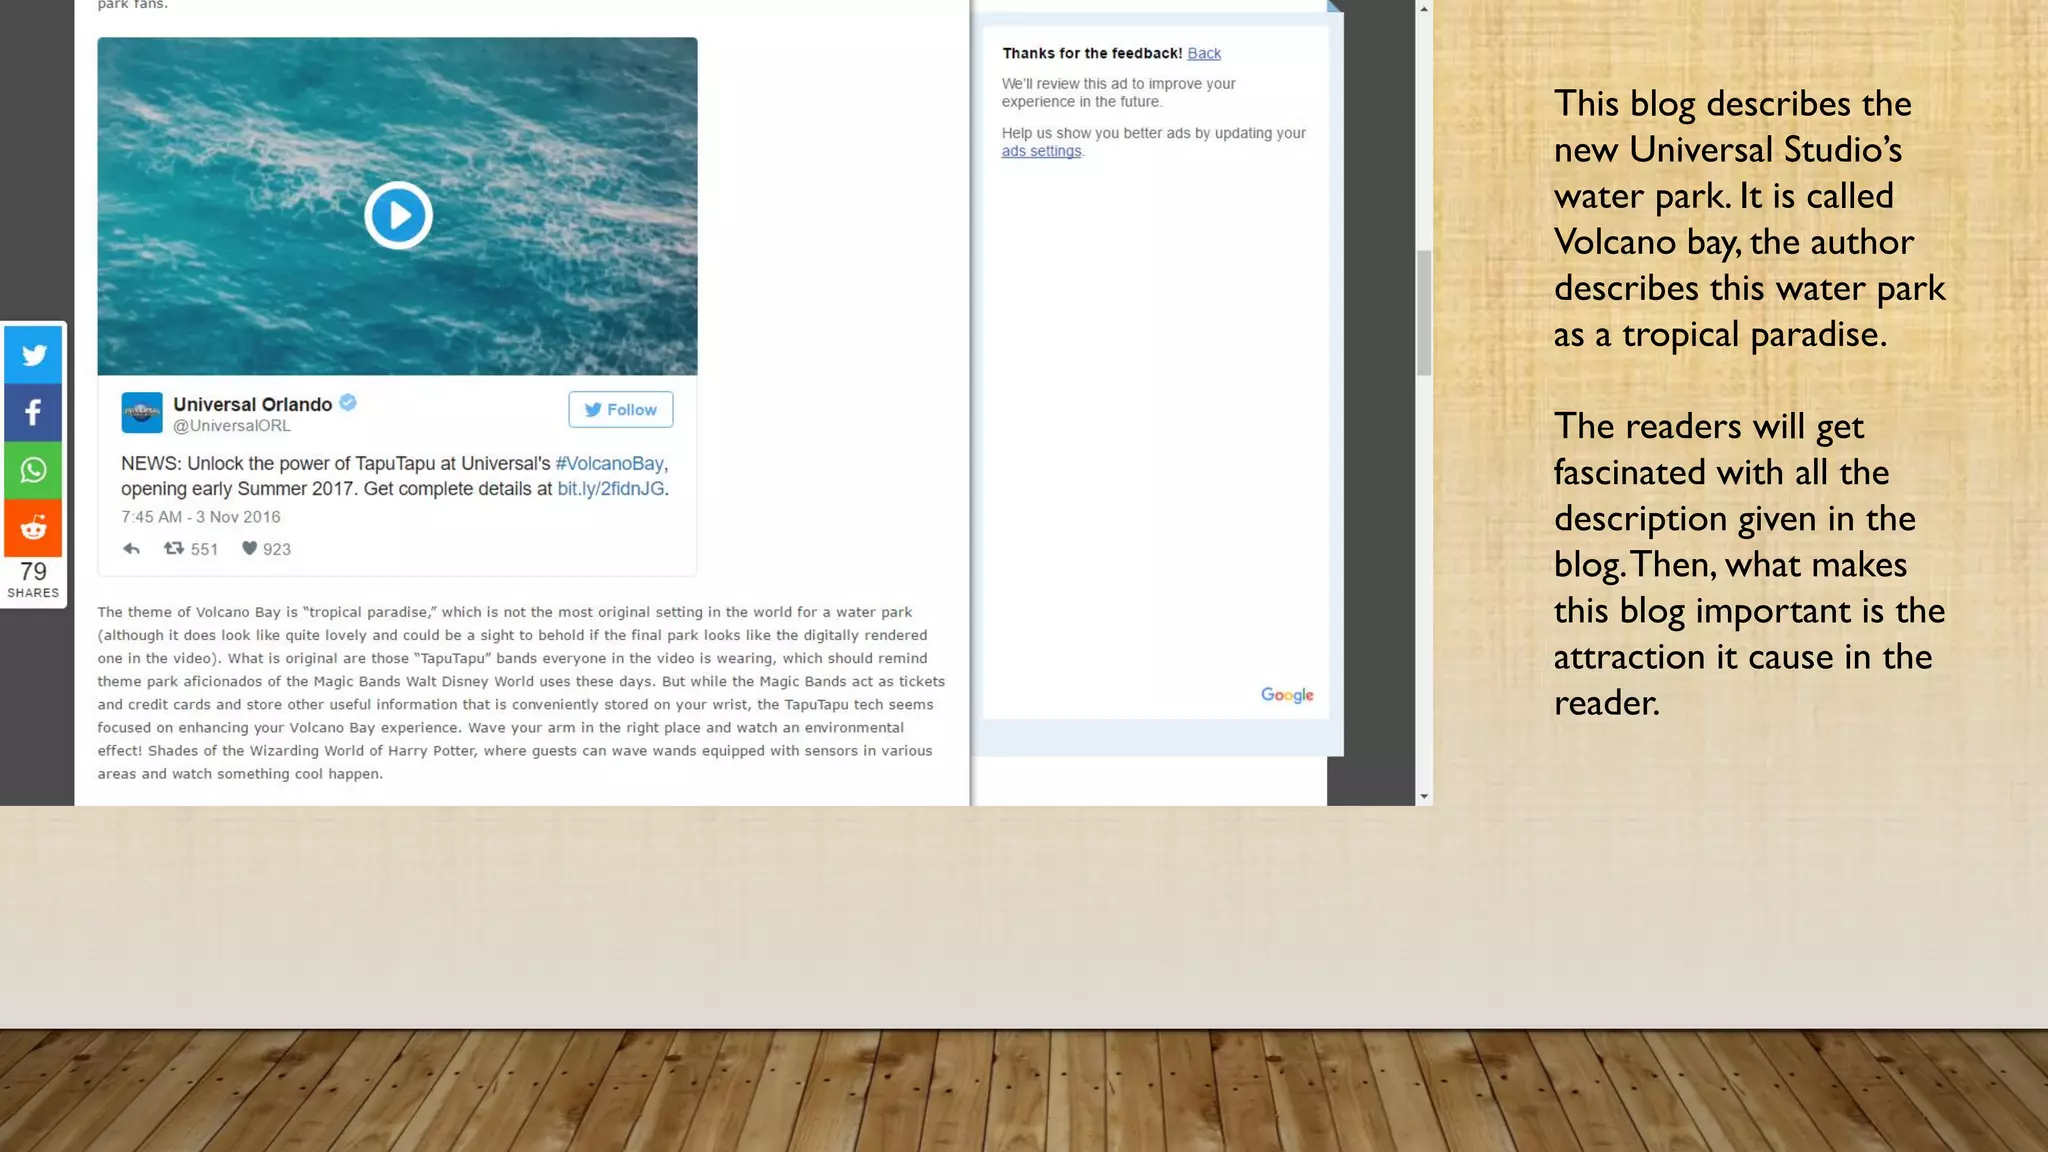Click the Back link in ad feedback
The width and height of the screenshot is (2048, 1152).
(1203, 53)
